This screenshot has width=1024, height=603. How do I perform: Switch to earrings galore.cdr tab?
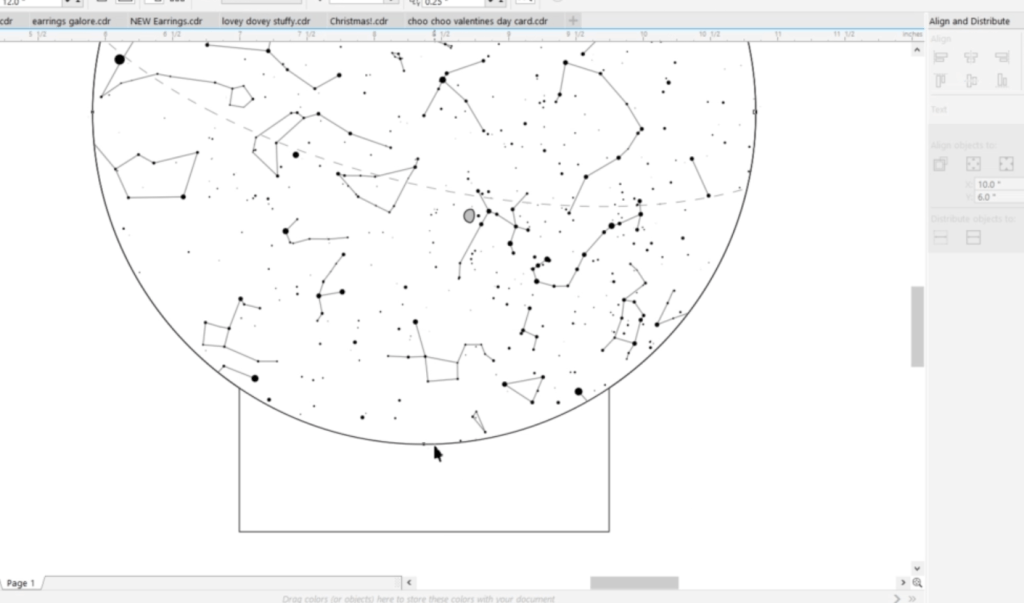pyautogui.click(x=71, y=21)
